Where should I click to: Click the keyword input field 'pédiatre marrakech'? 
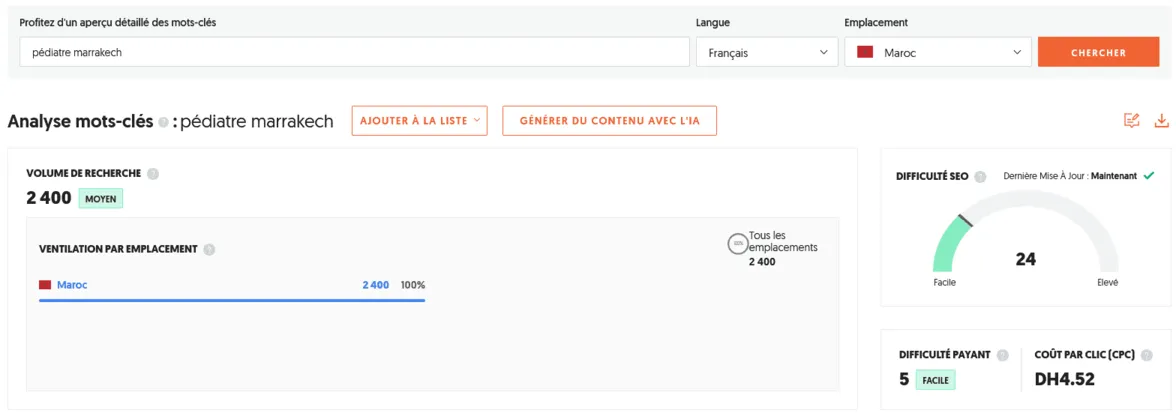pyautogui.click(x=354, y=52)
